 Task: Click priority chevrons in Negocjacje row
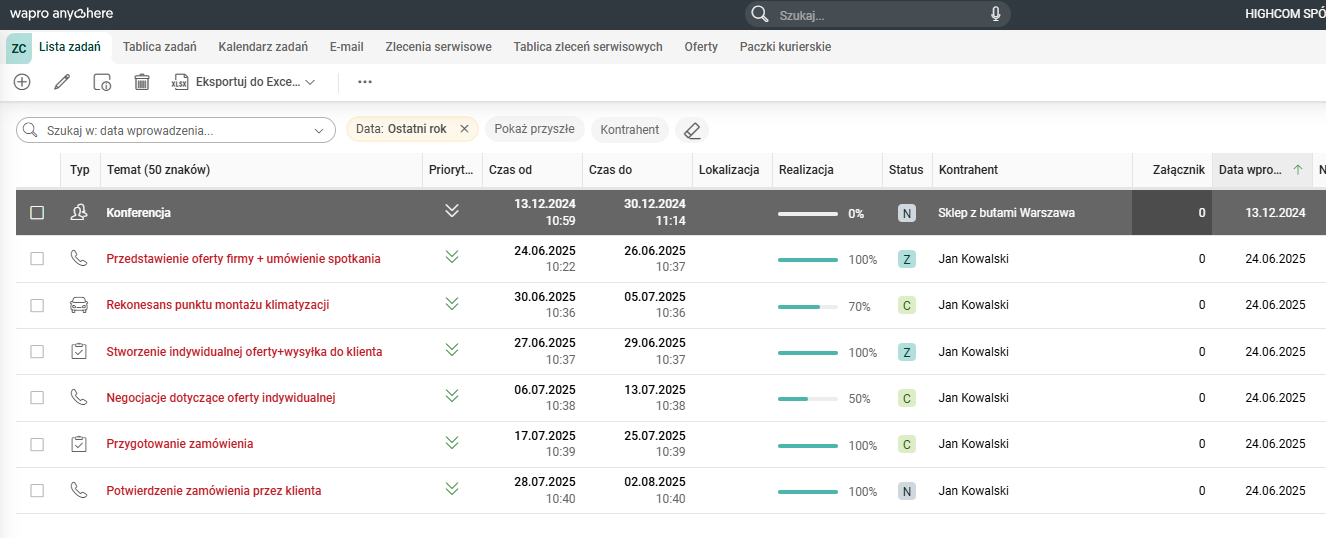452,396
